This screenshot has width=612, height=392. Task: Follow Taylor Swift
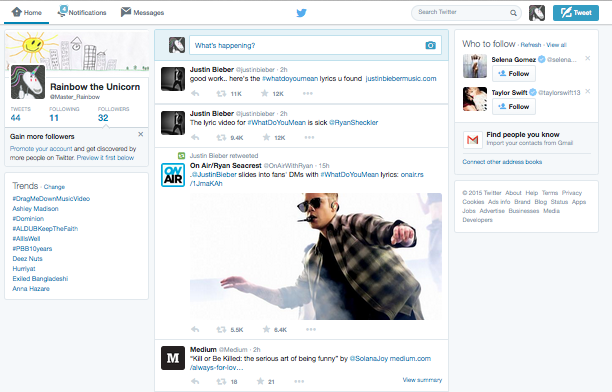point(514,107)
